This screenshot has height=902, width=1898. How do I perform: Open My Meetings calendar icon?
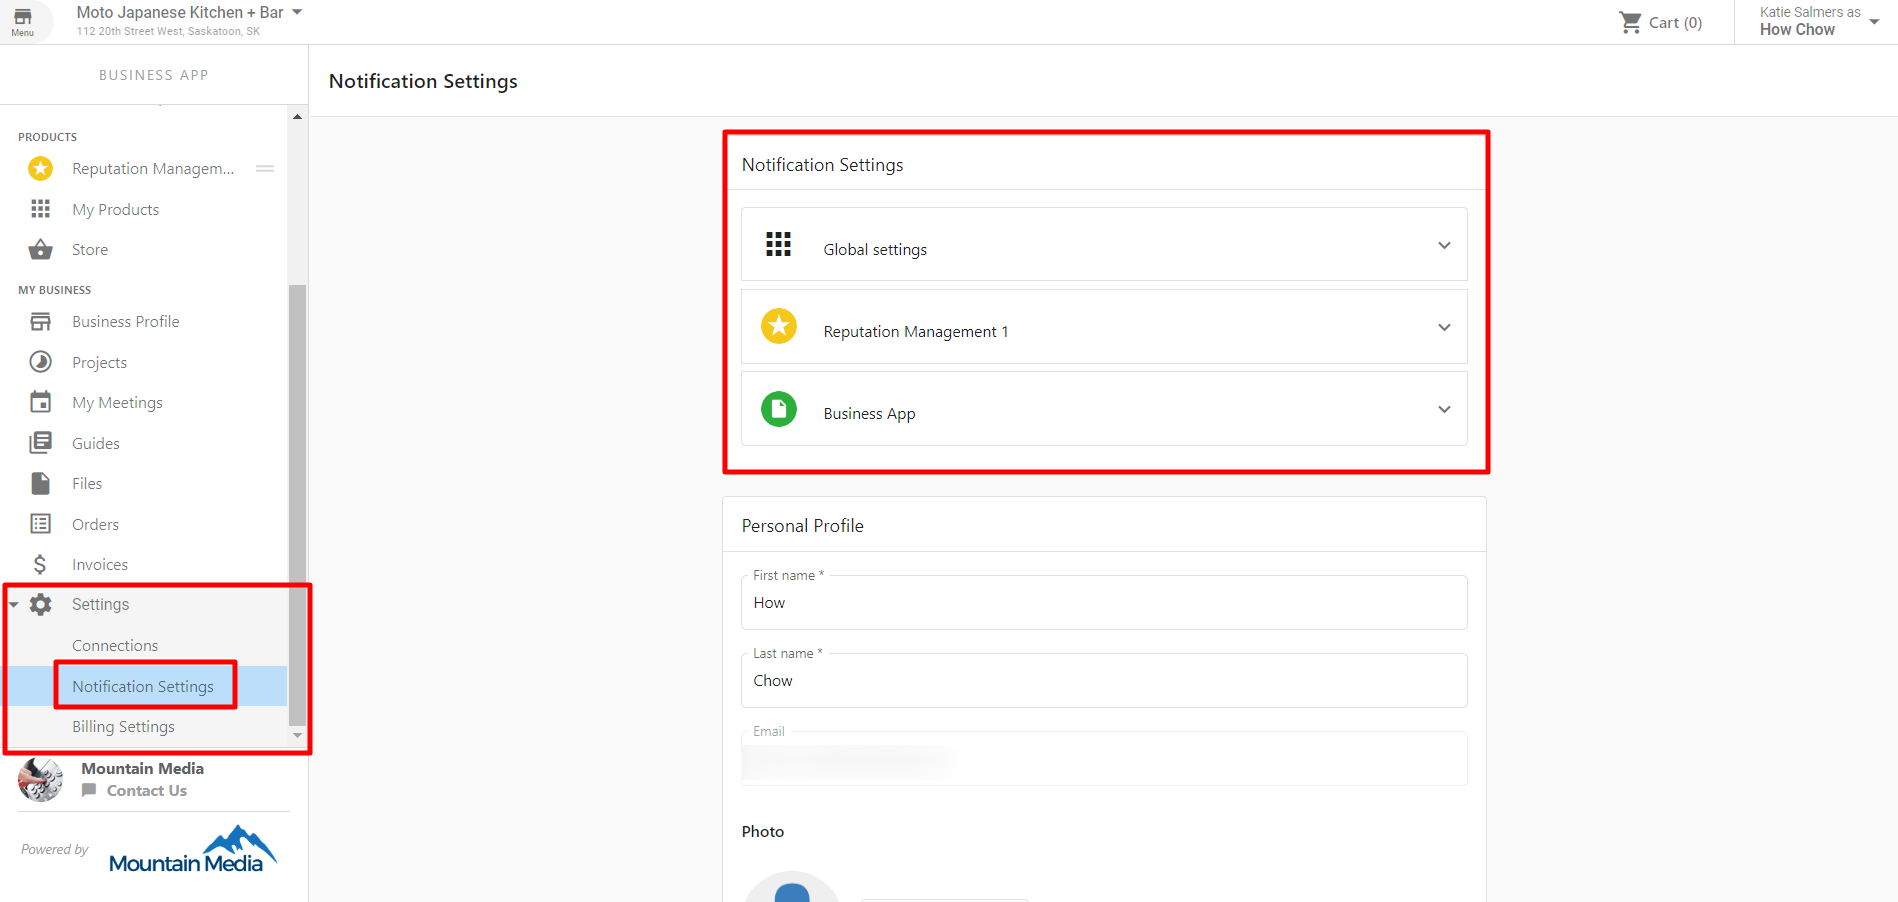click(x=40, y=402)
